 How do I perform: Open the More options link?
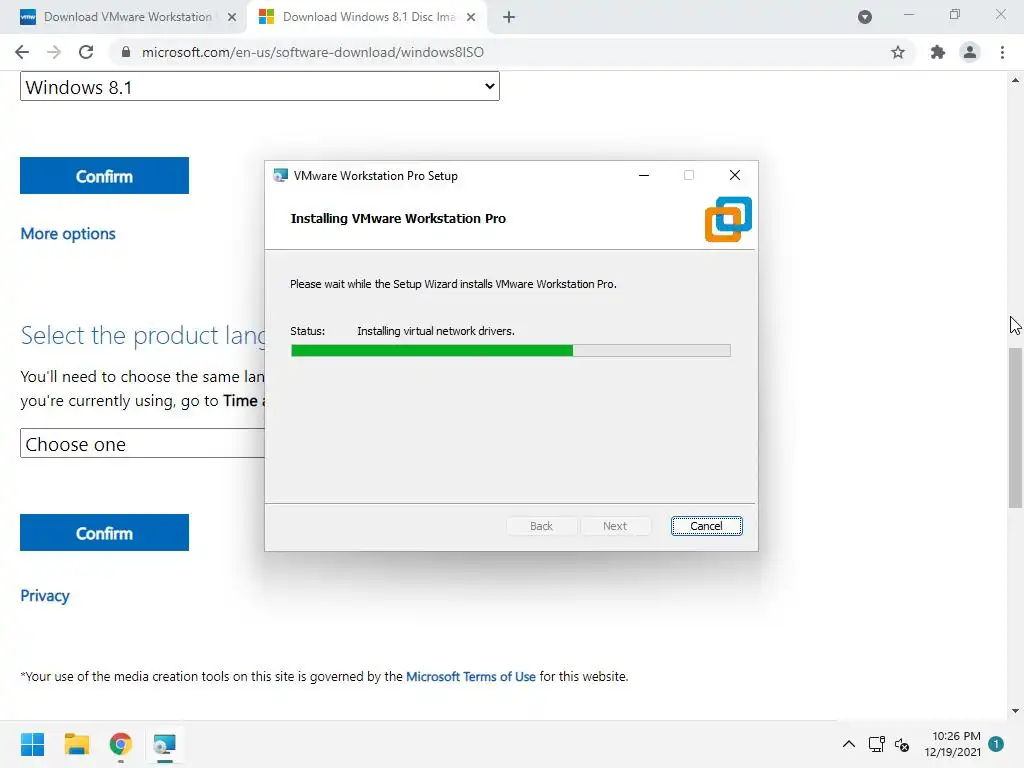[68, 234]
